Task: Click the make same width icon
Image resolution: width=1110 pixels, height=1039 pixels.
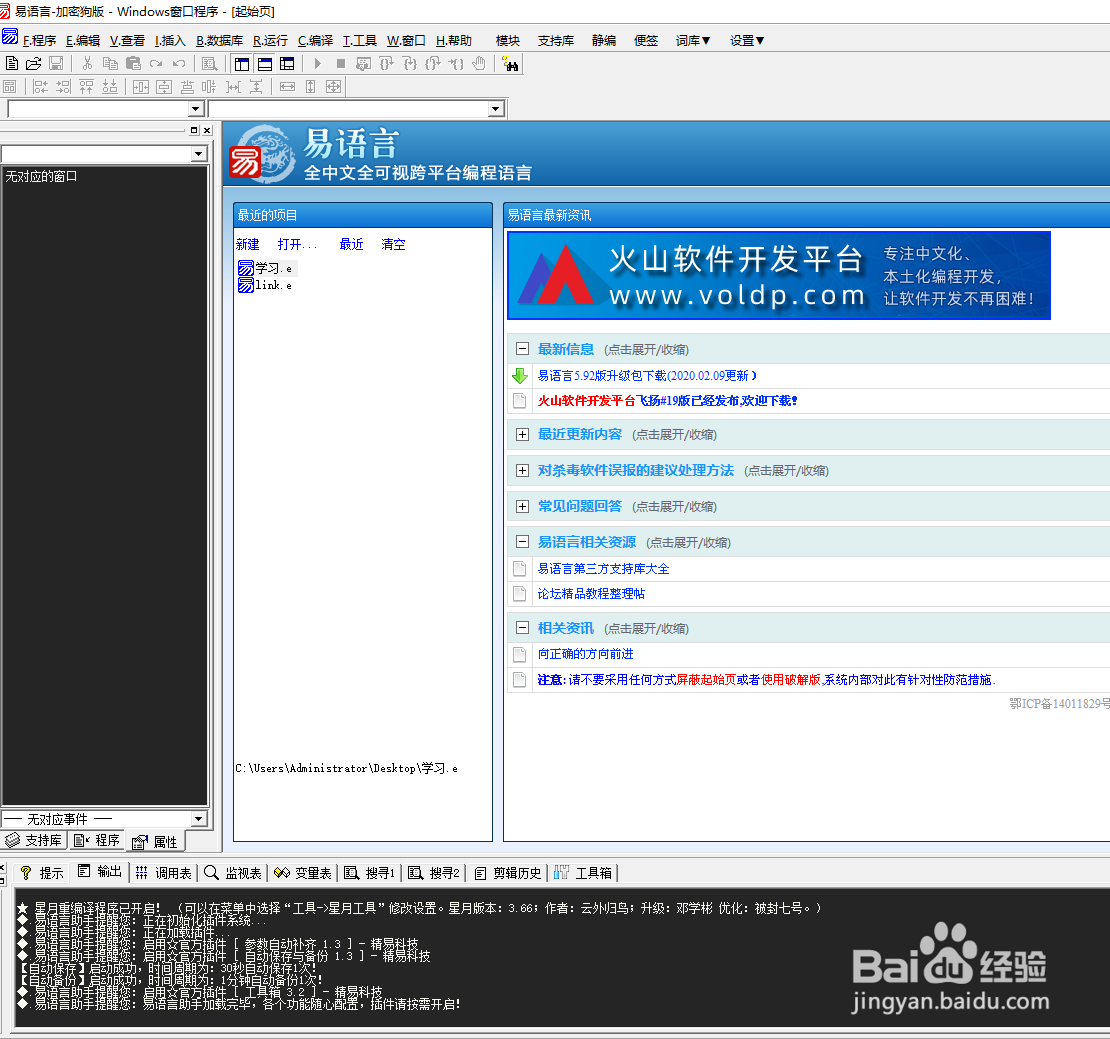Action: point(287,86)
